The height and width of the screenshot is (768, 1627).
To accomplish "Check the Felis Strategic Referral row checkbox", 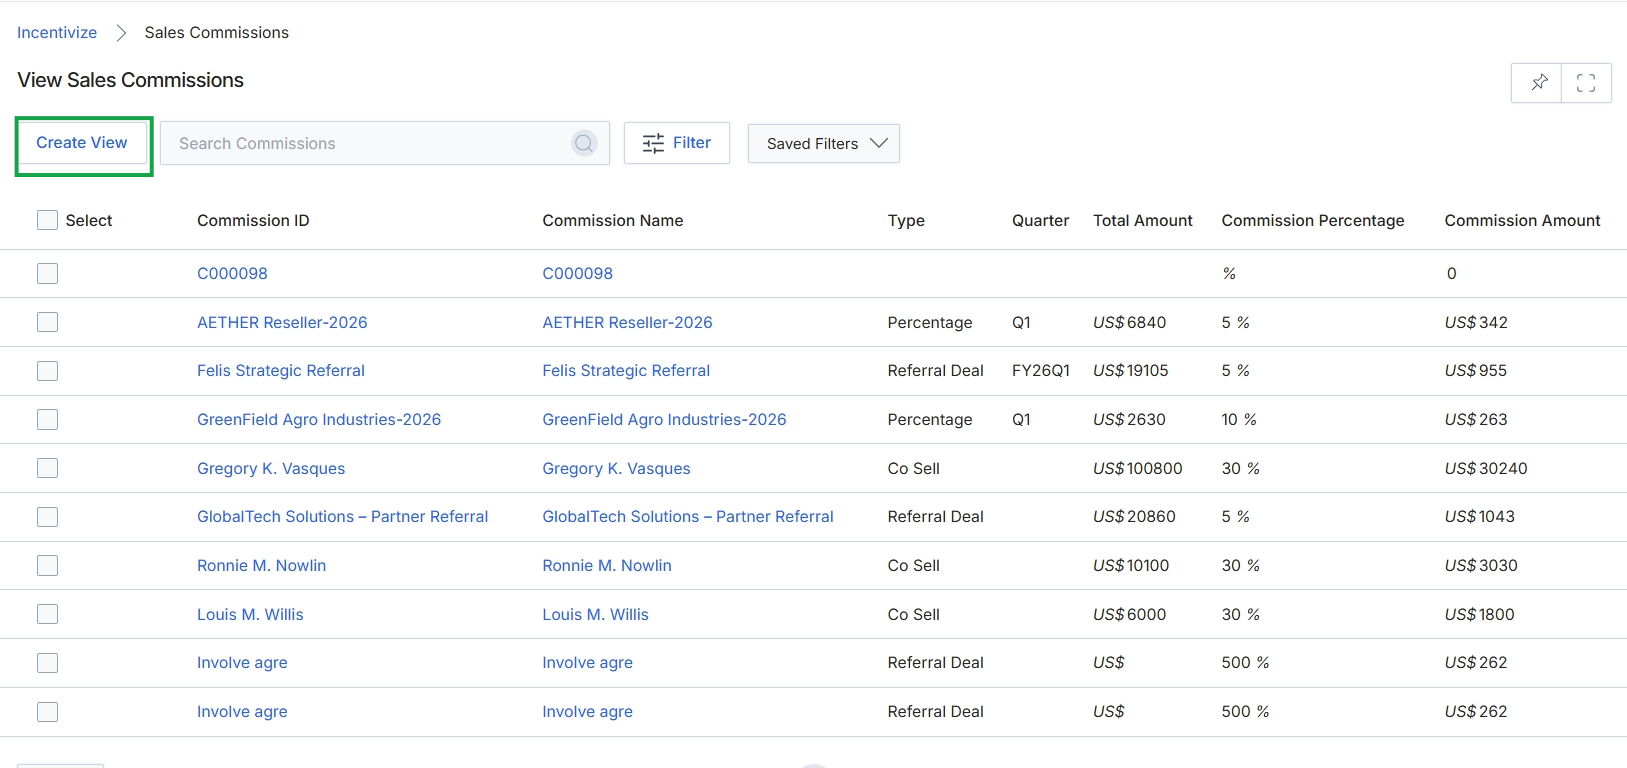I will tap(47, 371).
